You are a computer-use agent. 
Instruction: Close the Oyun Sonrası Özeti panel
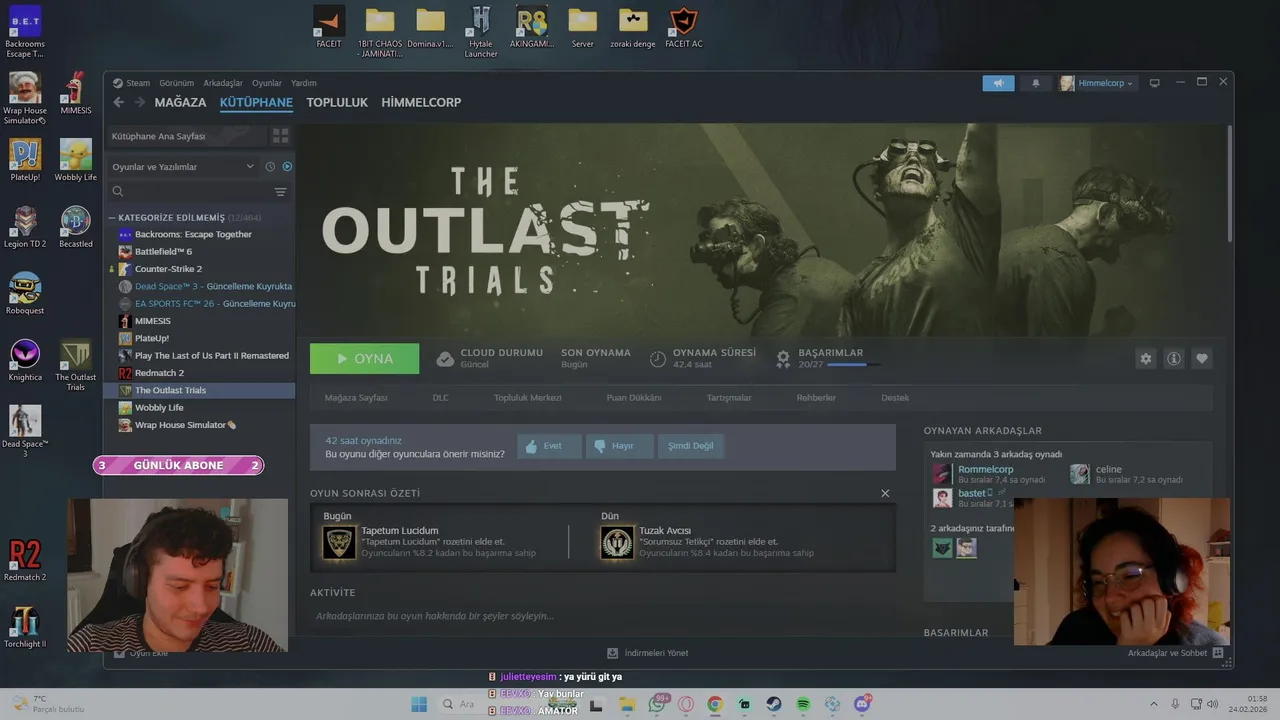tap(885, 493)
